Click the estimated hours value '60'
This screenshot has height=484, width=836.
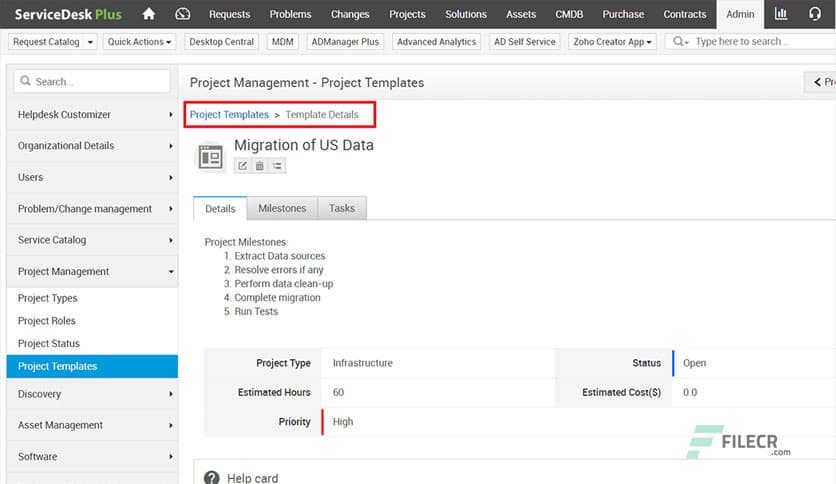pyautogui.click(x=338, y=392)
